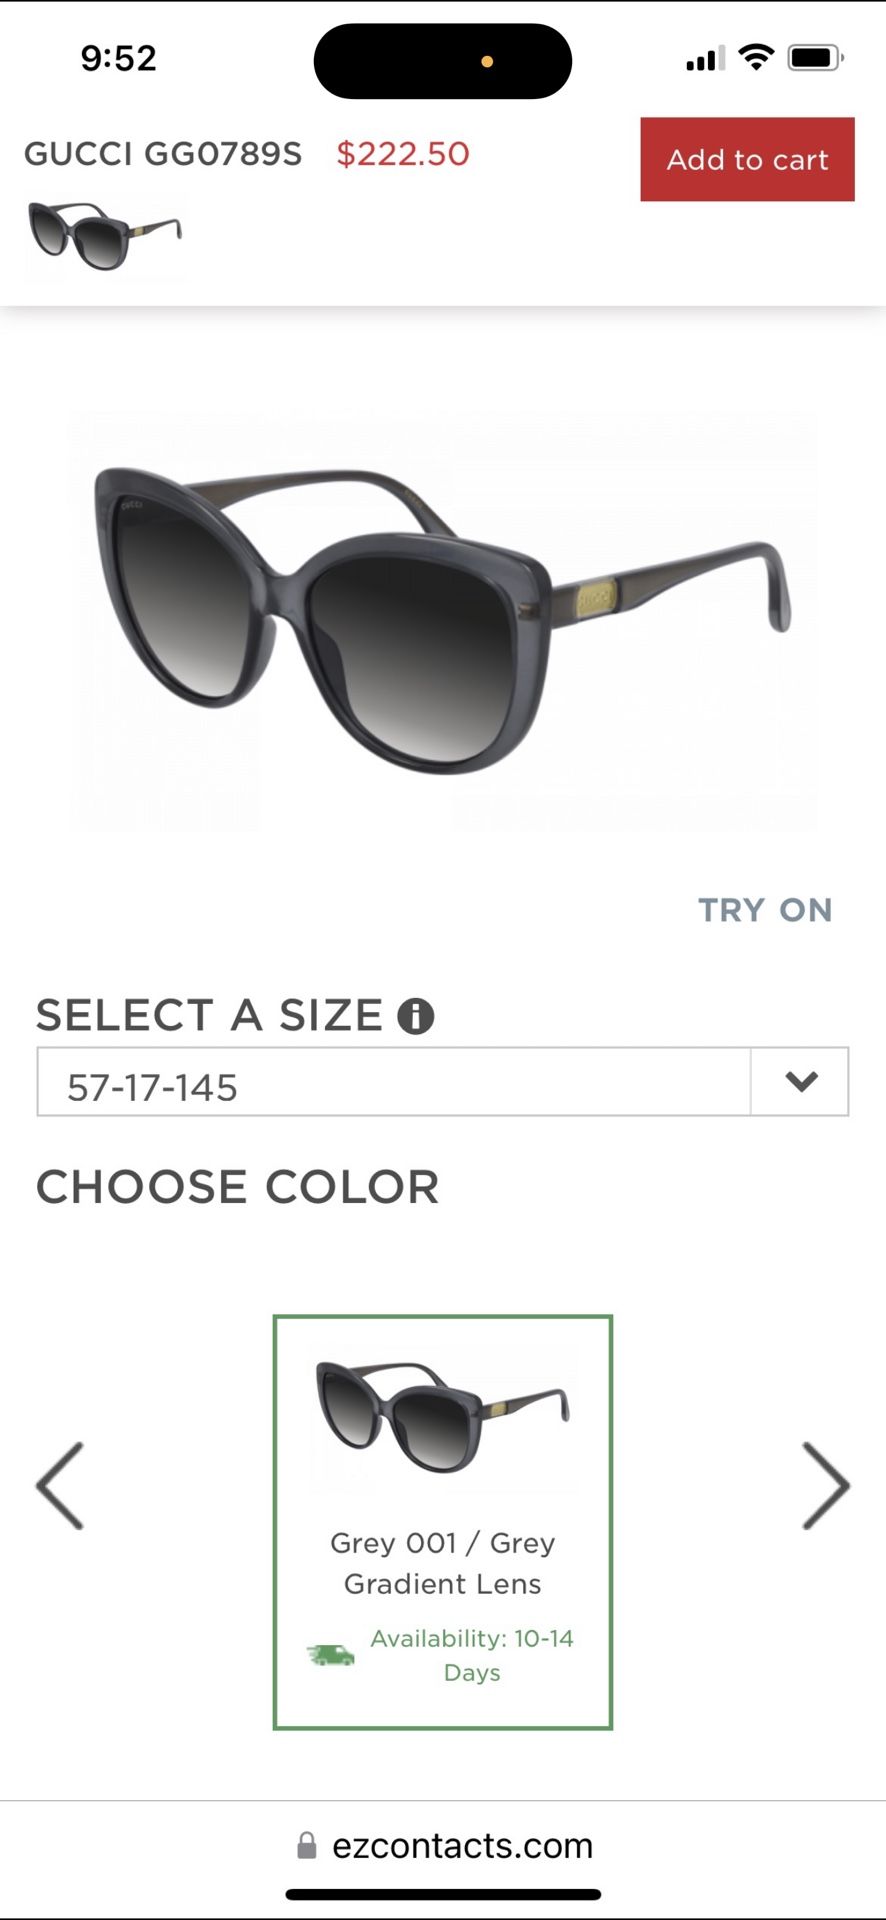This screenshot has width=886, height=1920.
Task: Tap the Wi-Fi icon in the status bar
Action: pyautogui.click(x=757, y=57)
